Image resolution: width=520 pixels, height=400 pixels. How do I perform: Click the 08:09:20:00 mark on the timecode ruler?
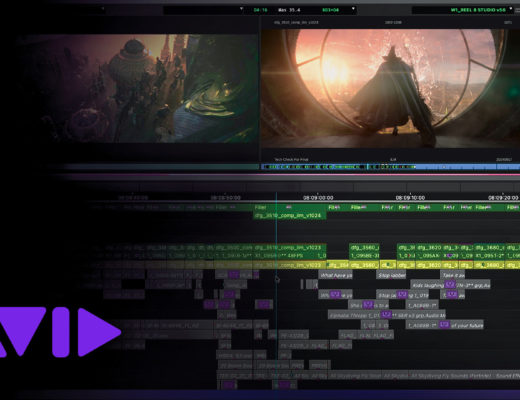point(503,198)
